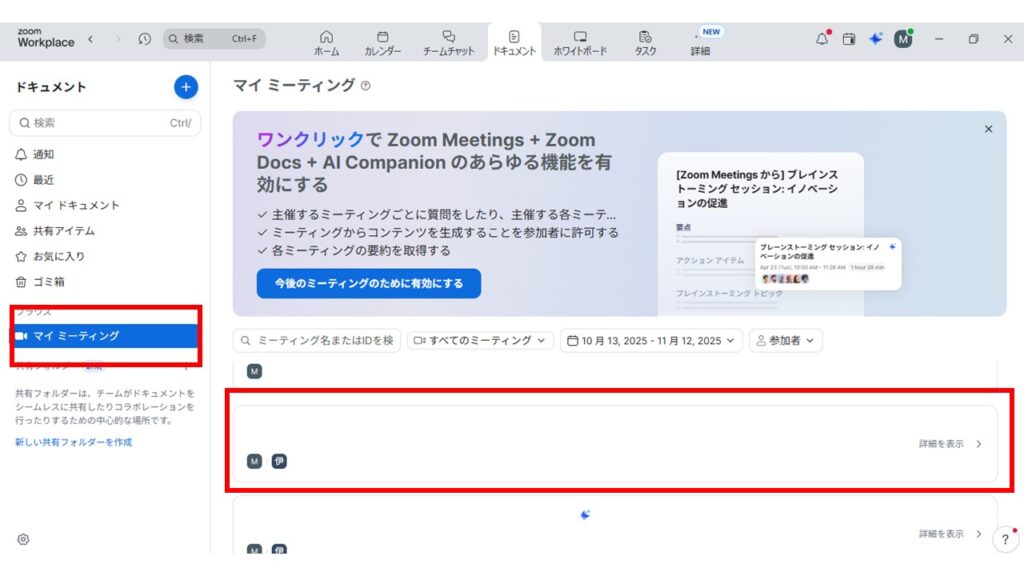Click 今後のミーティングのために有効にする button
1024x576 pixels.
click(368, 283)
